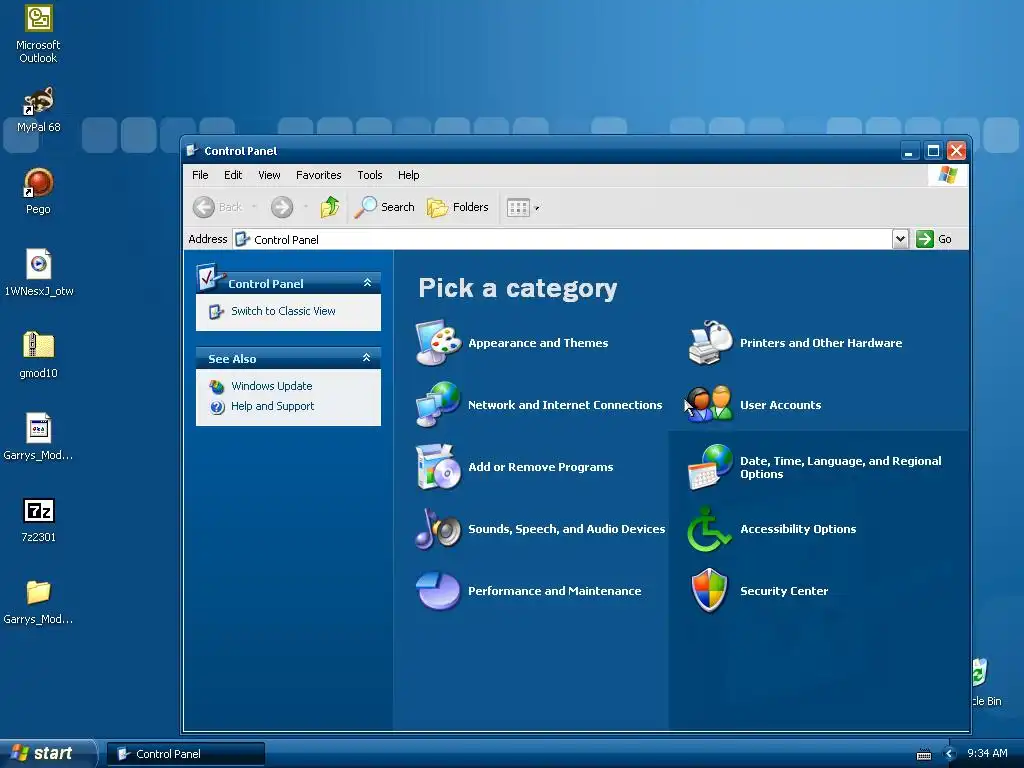Click the 9:34 AM system clock
Screen dimensions: 1024x768
click(x=987, y=754)
